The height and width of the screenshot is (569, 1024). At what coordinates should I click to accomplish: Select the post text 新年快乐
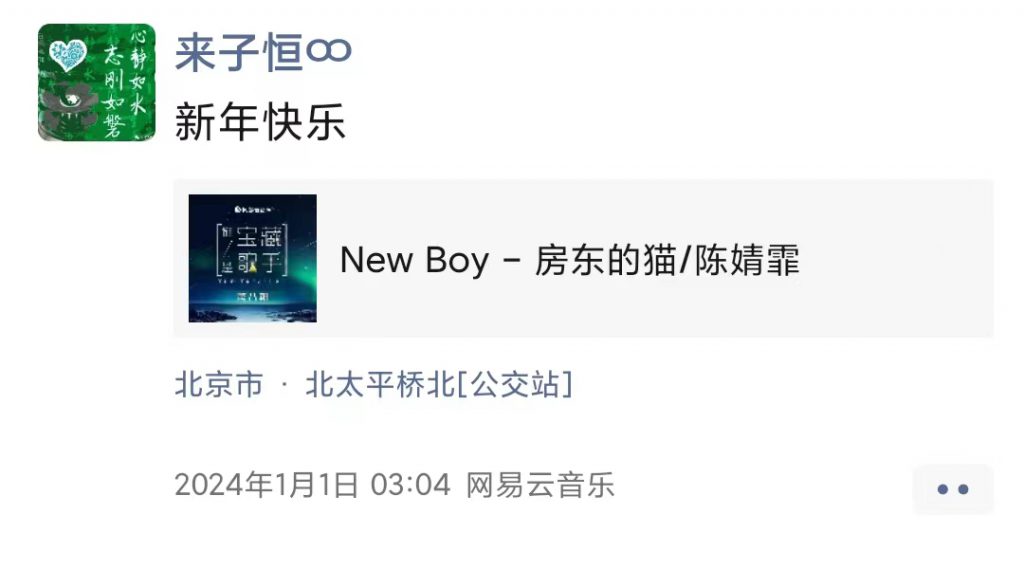[x=260, y=122]
